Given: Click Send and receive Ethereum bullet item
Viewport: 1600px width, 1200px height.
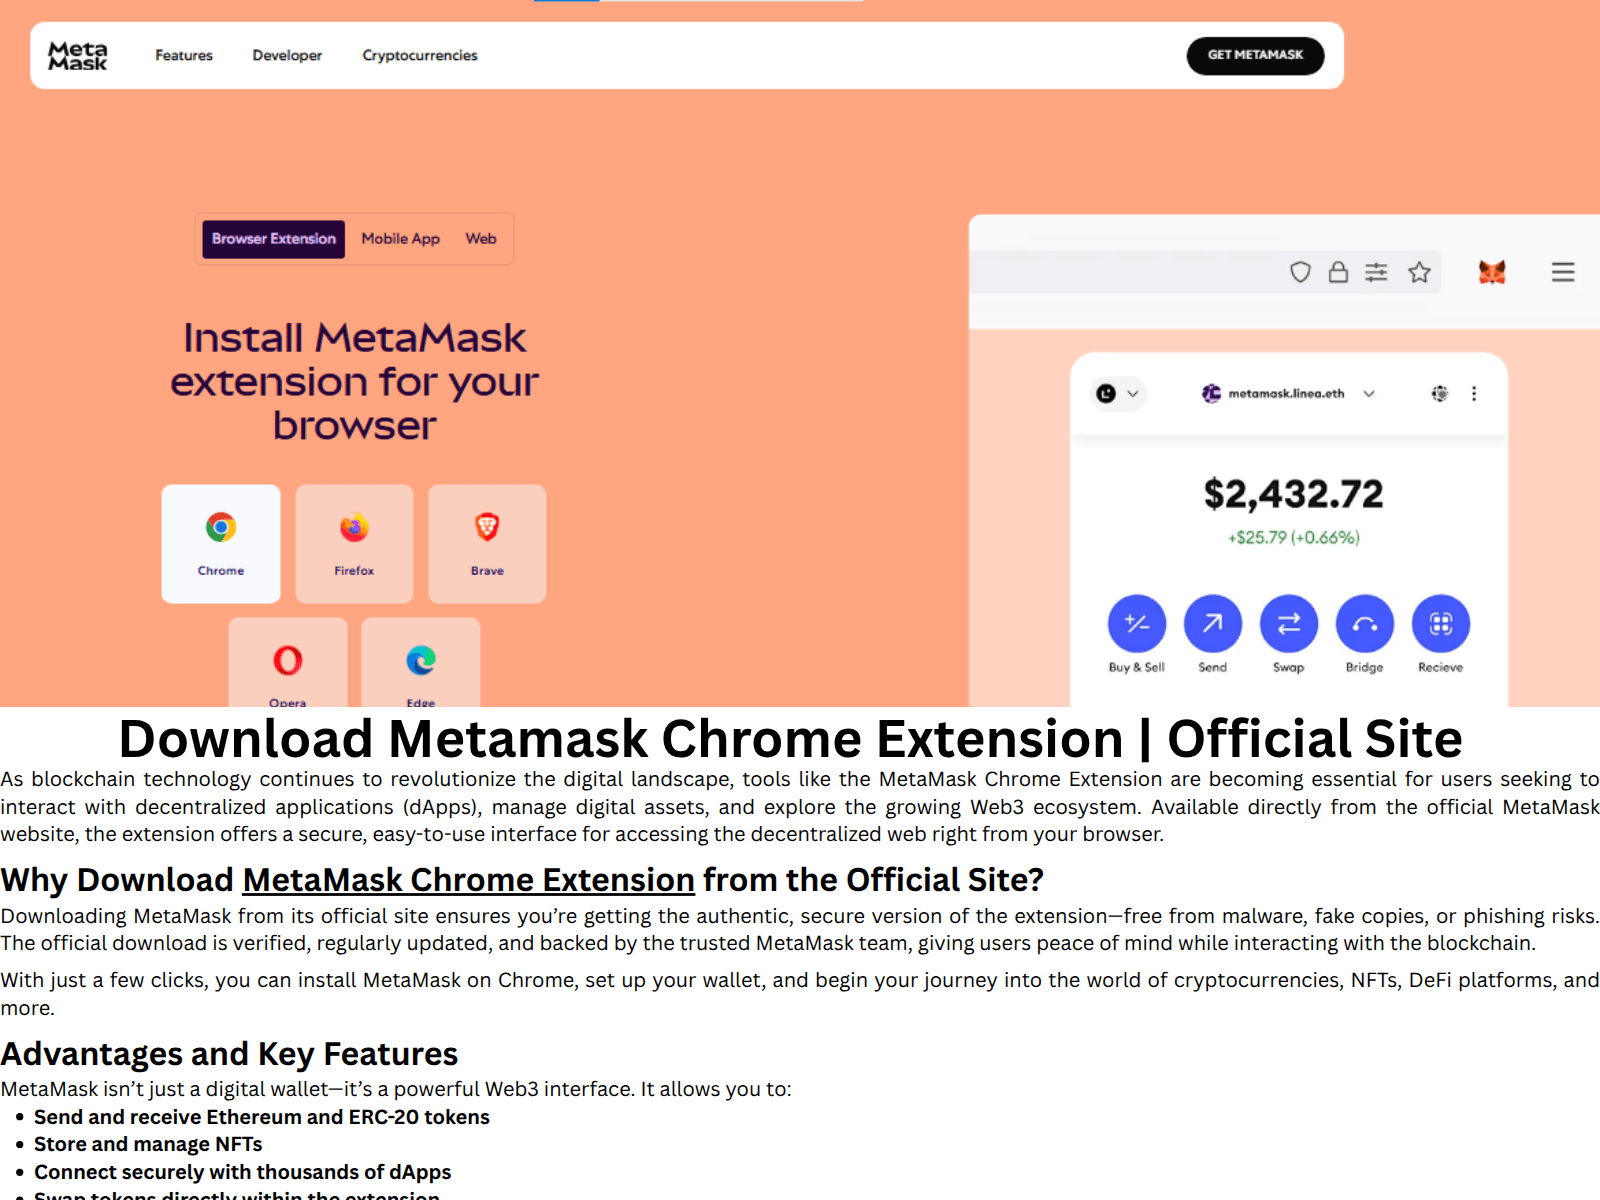Looking at the screenshot, I should [x=262, y=1117].
